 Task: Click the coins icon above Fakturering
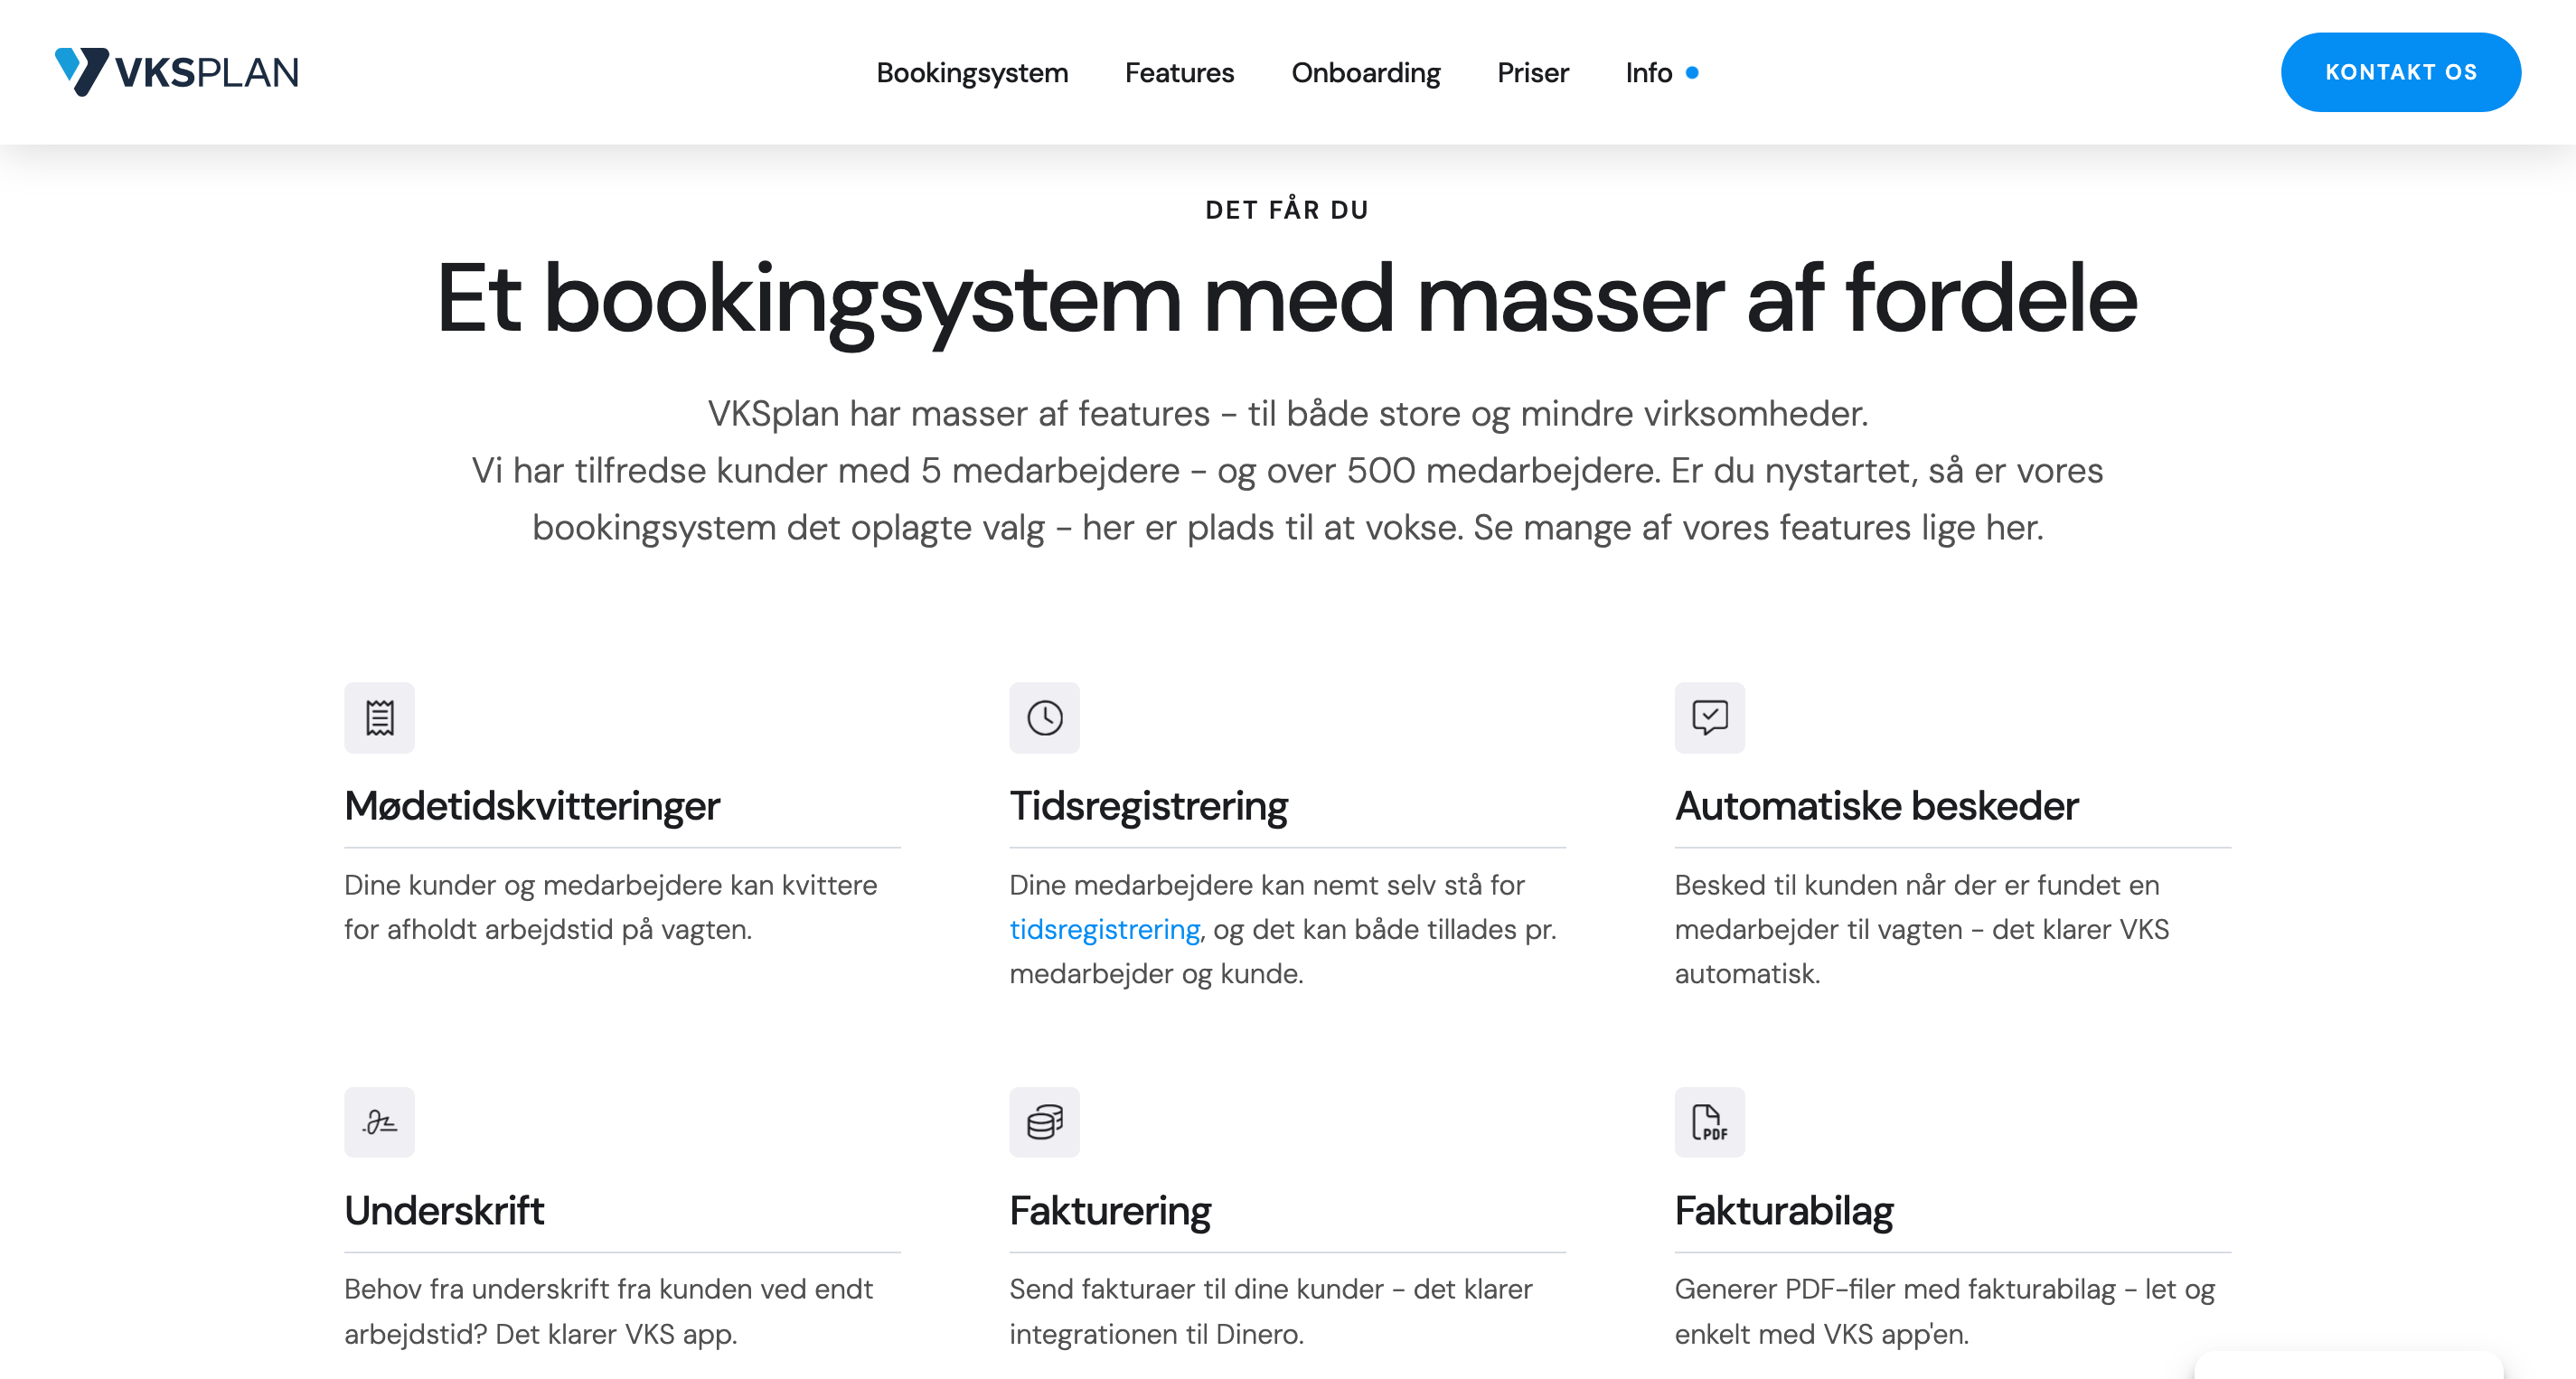[1044, 1121]
